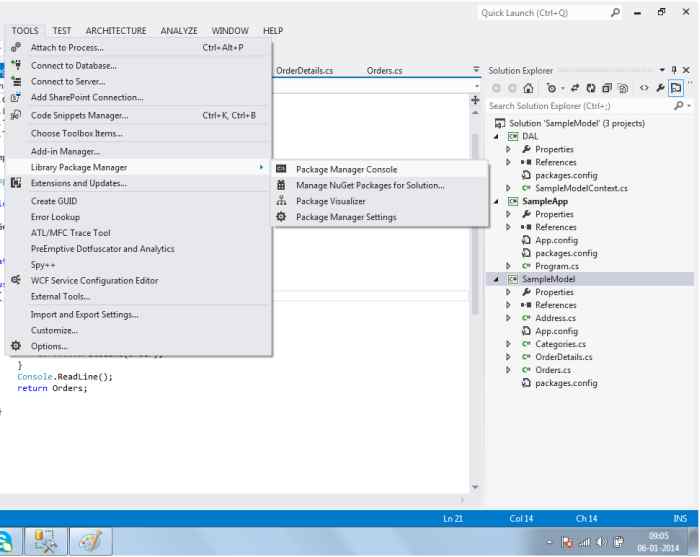
Task: Select OrderDetails.cs in Solution Explorer tree
Action: [x=563, y=357]
